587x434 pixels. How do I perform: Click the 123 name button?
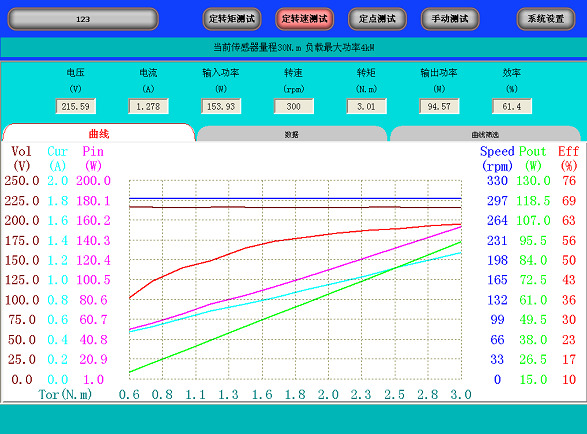tap(83, 19)
